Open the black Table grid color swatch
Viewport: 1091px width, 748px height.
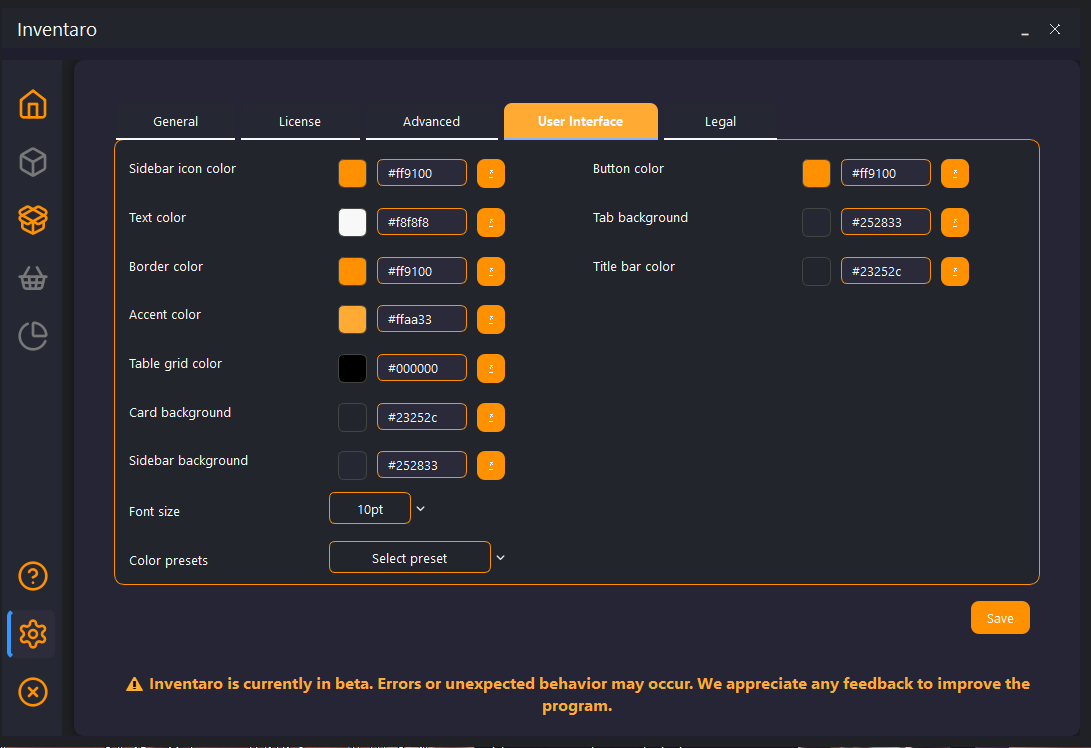click(x=352, y=368)
